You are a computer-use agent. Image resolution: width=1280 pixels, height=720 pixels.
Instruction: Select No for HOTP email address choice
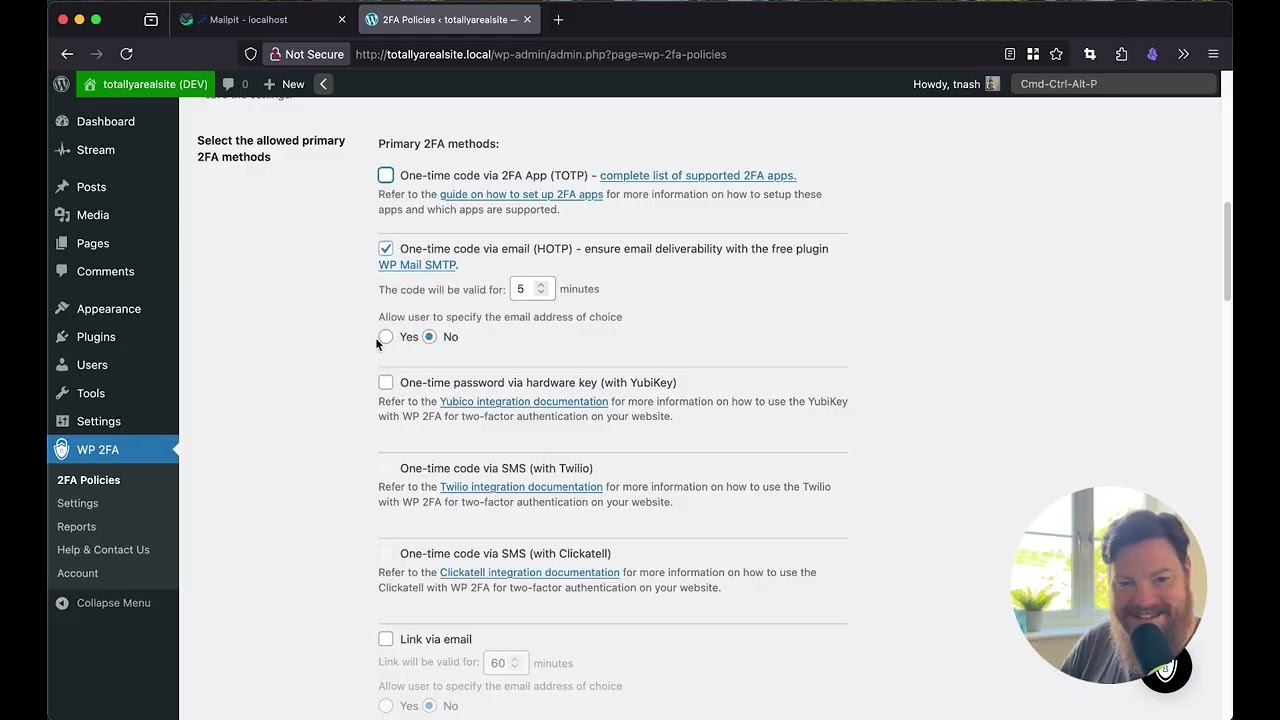(429, 337)
